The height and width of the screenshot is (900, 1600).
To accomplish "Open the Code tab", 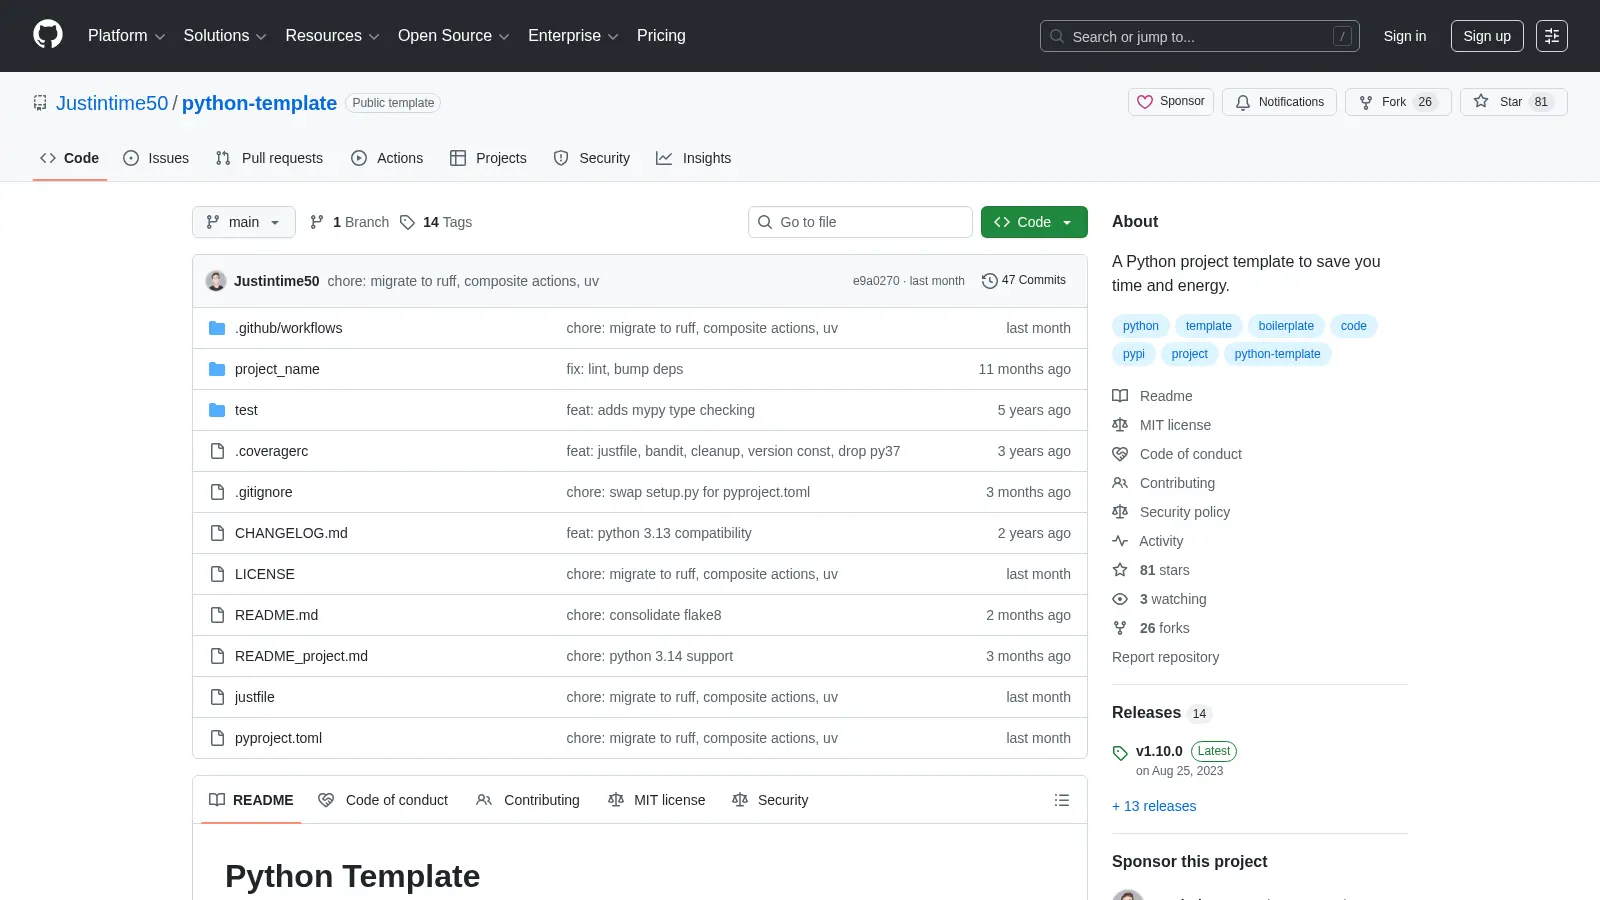I will [x=69, y=158].
